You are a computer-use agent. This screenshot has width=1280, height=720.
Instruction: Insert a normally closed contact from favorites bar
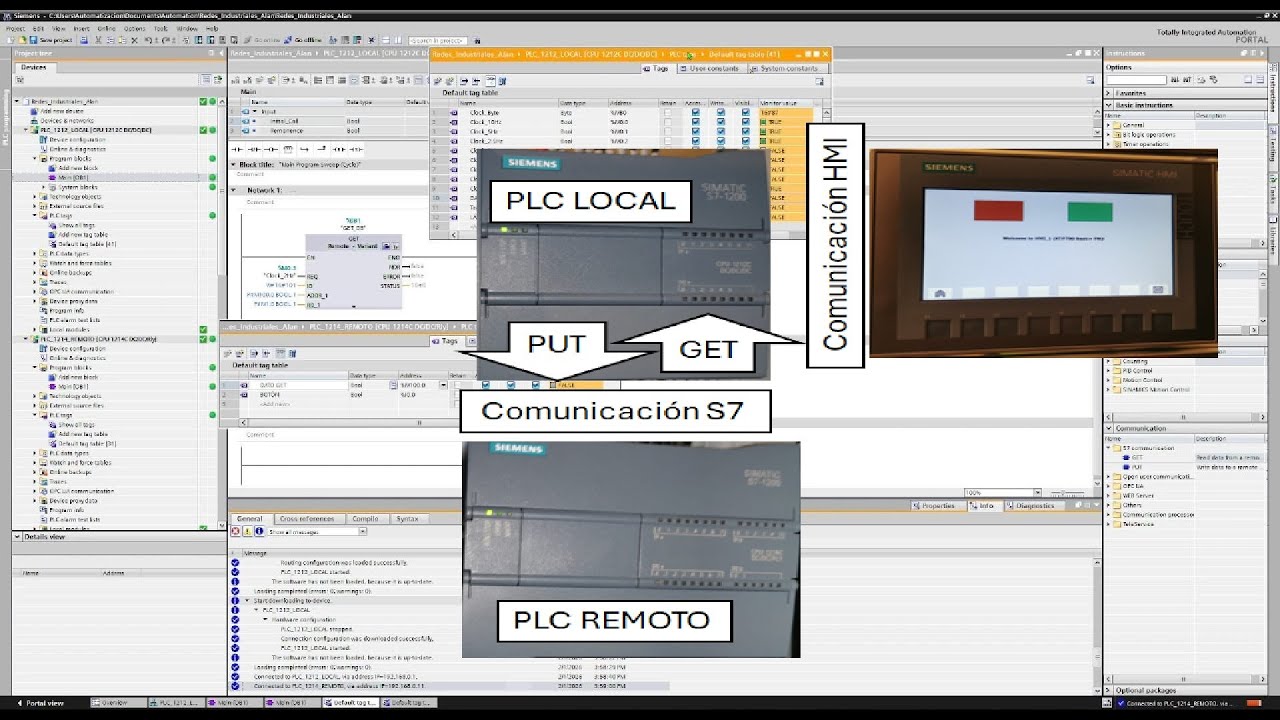tap(254, 150)
